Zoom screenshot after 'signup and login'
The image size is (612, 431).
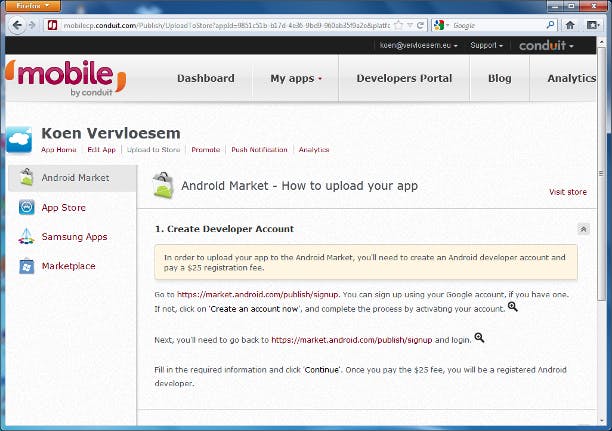click(479, 338)
